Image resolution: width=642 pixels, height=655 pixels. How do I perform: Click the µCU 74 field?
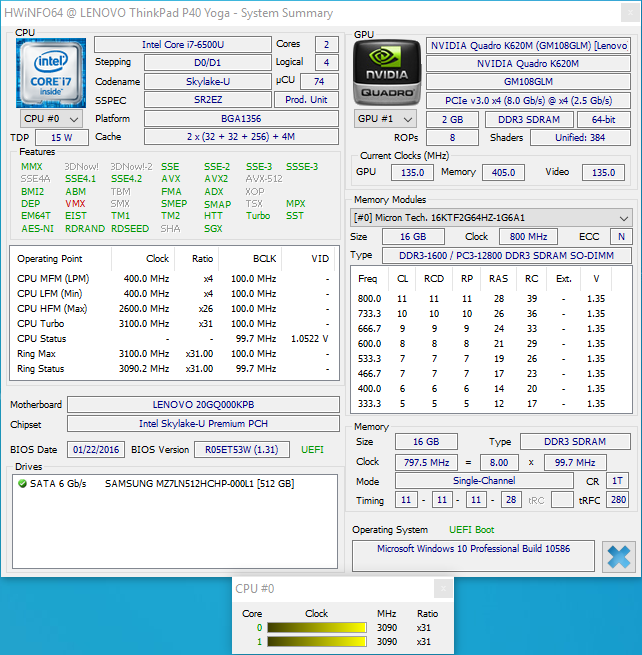pyautogui.click(x=319, y=81)
